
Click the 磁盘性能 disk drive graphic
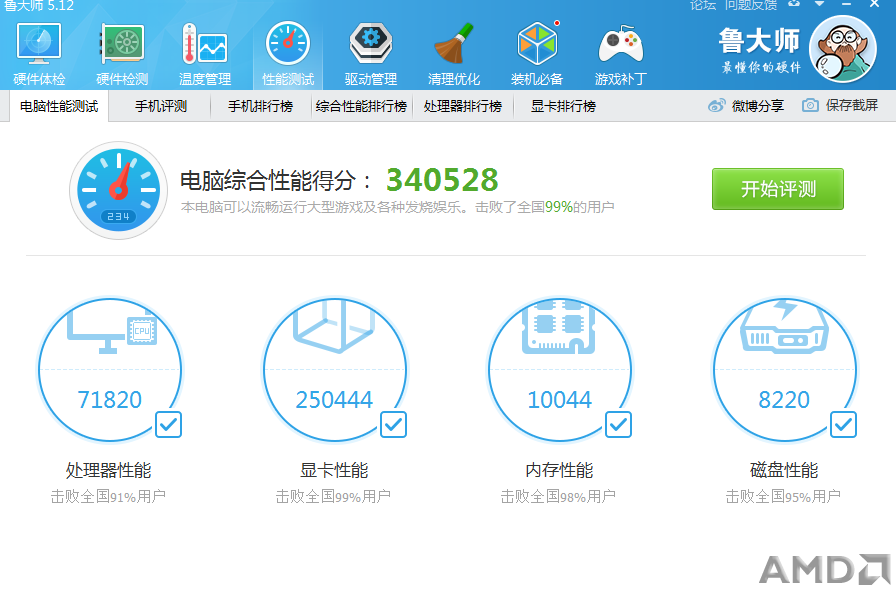pos(784,326)
